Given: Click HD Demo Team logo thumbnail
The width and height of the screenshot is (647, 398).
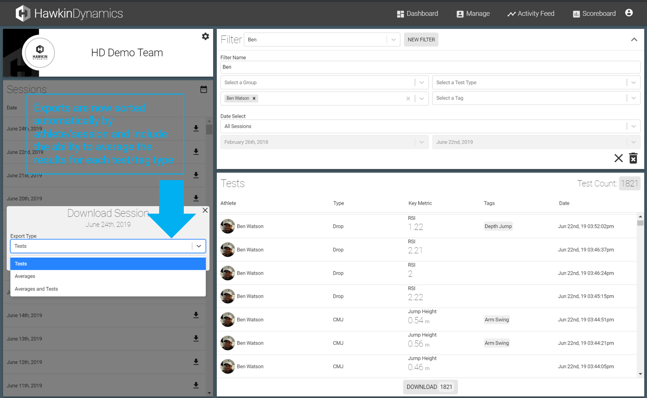Looking at the screenshot, I should coord(39,52).
